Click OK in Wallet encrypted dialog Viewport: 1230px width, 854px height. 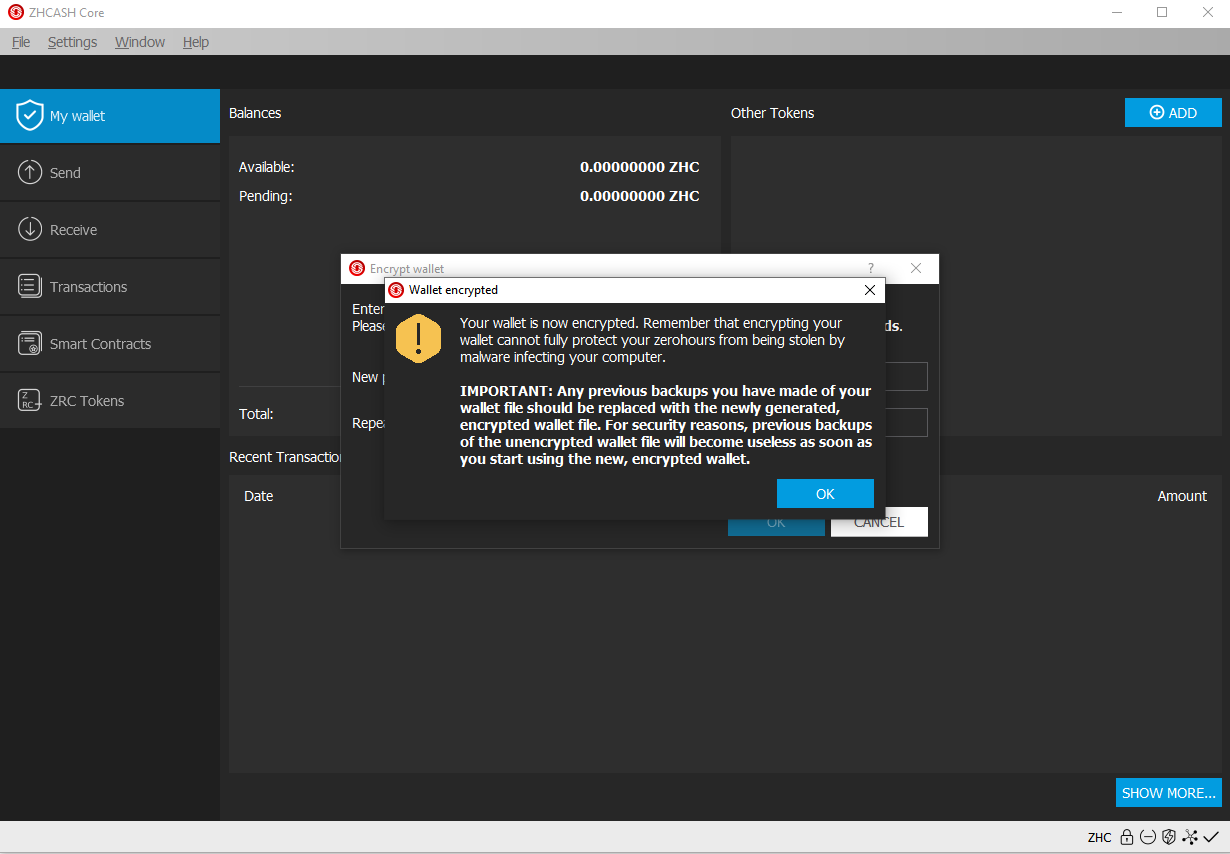[825, 494]
